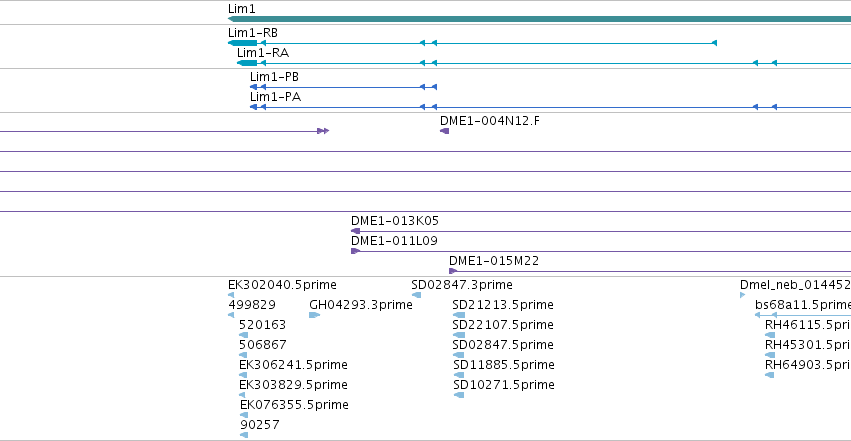
Task: Click the DME1-004N12.F arrow glyph
Action: pos(444,131)
